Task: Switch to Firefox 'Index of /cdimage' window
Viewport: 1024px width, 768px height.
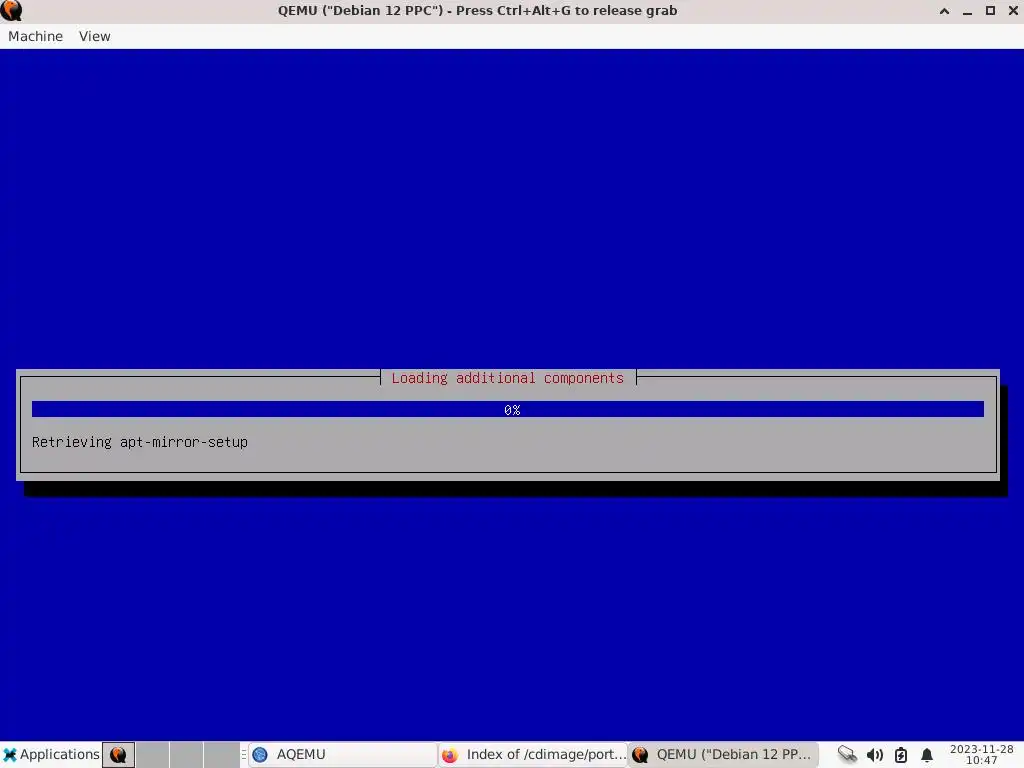Action: pos(533,755)
